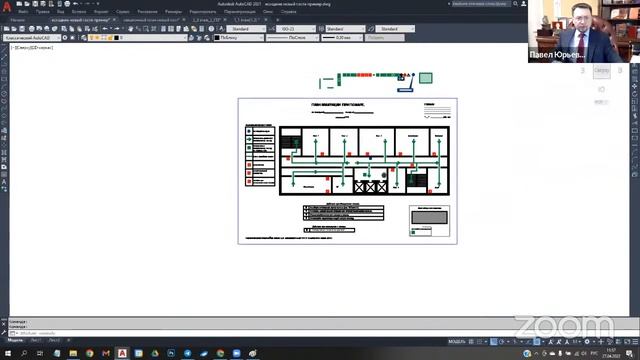Click the AutoCAD application menu logo
Screen dimensions: 640x360
pyautogui.click(x=7, y=7)
